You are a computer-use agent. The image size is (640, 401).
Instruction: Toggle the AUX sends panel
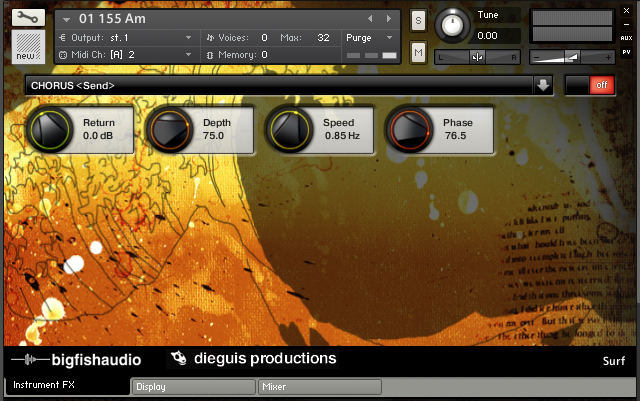pyautogui.click(x=627, y=38)
